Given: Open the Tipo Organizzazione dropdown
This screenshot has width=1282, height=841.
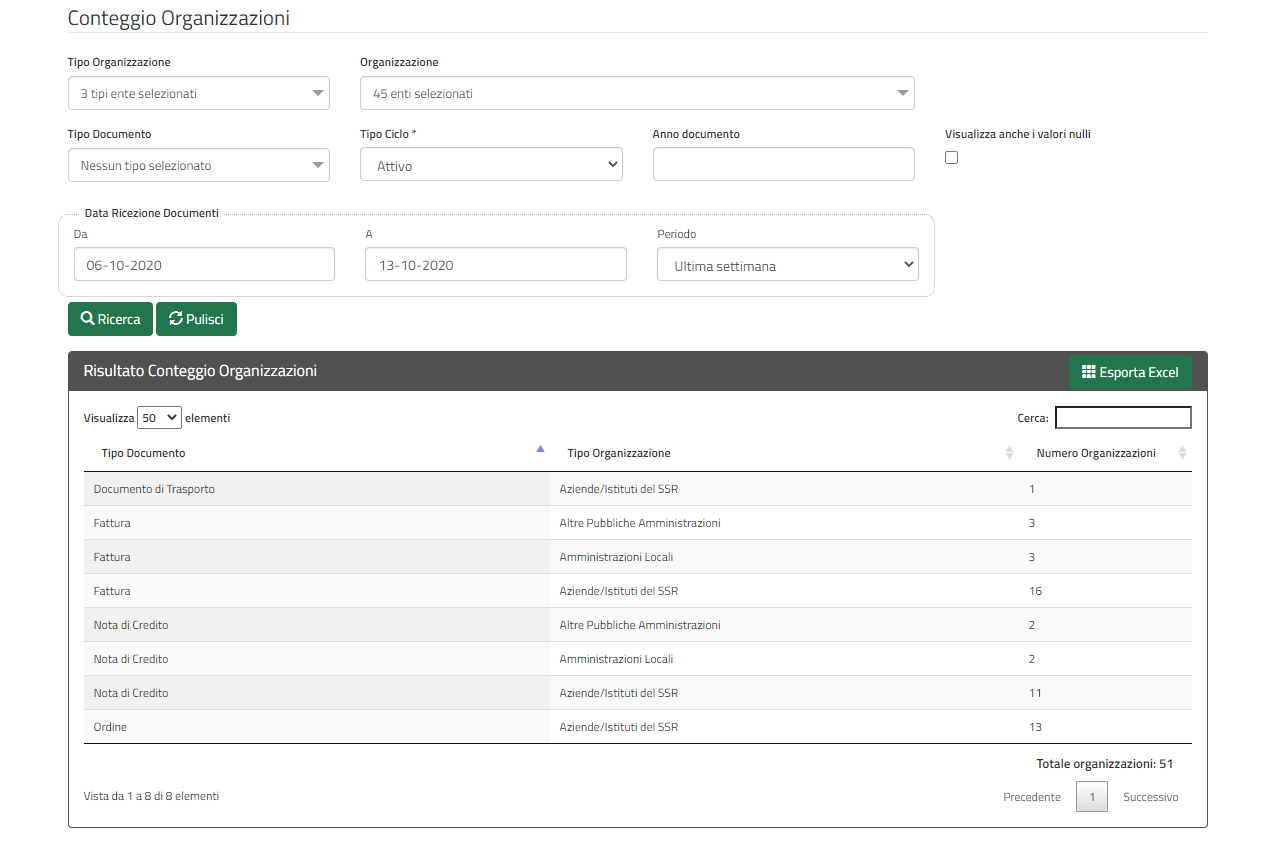Looking at the screenshot, I should click(x=199, y=93).
